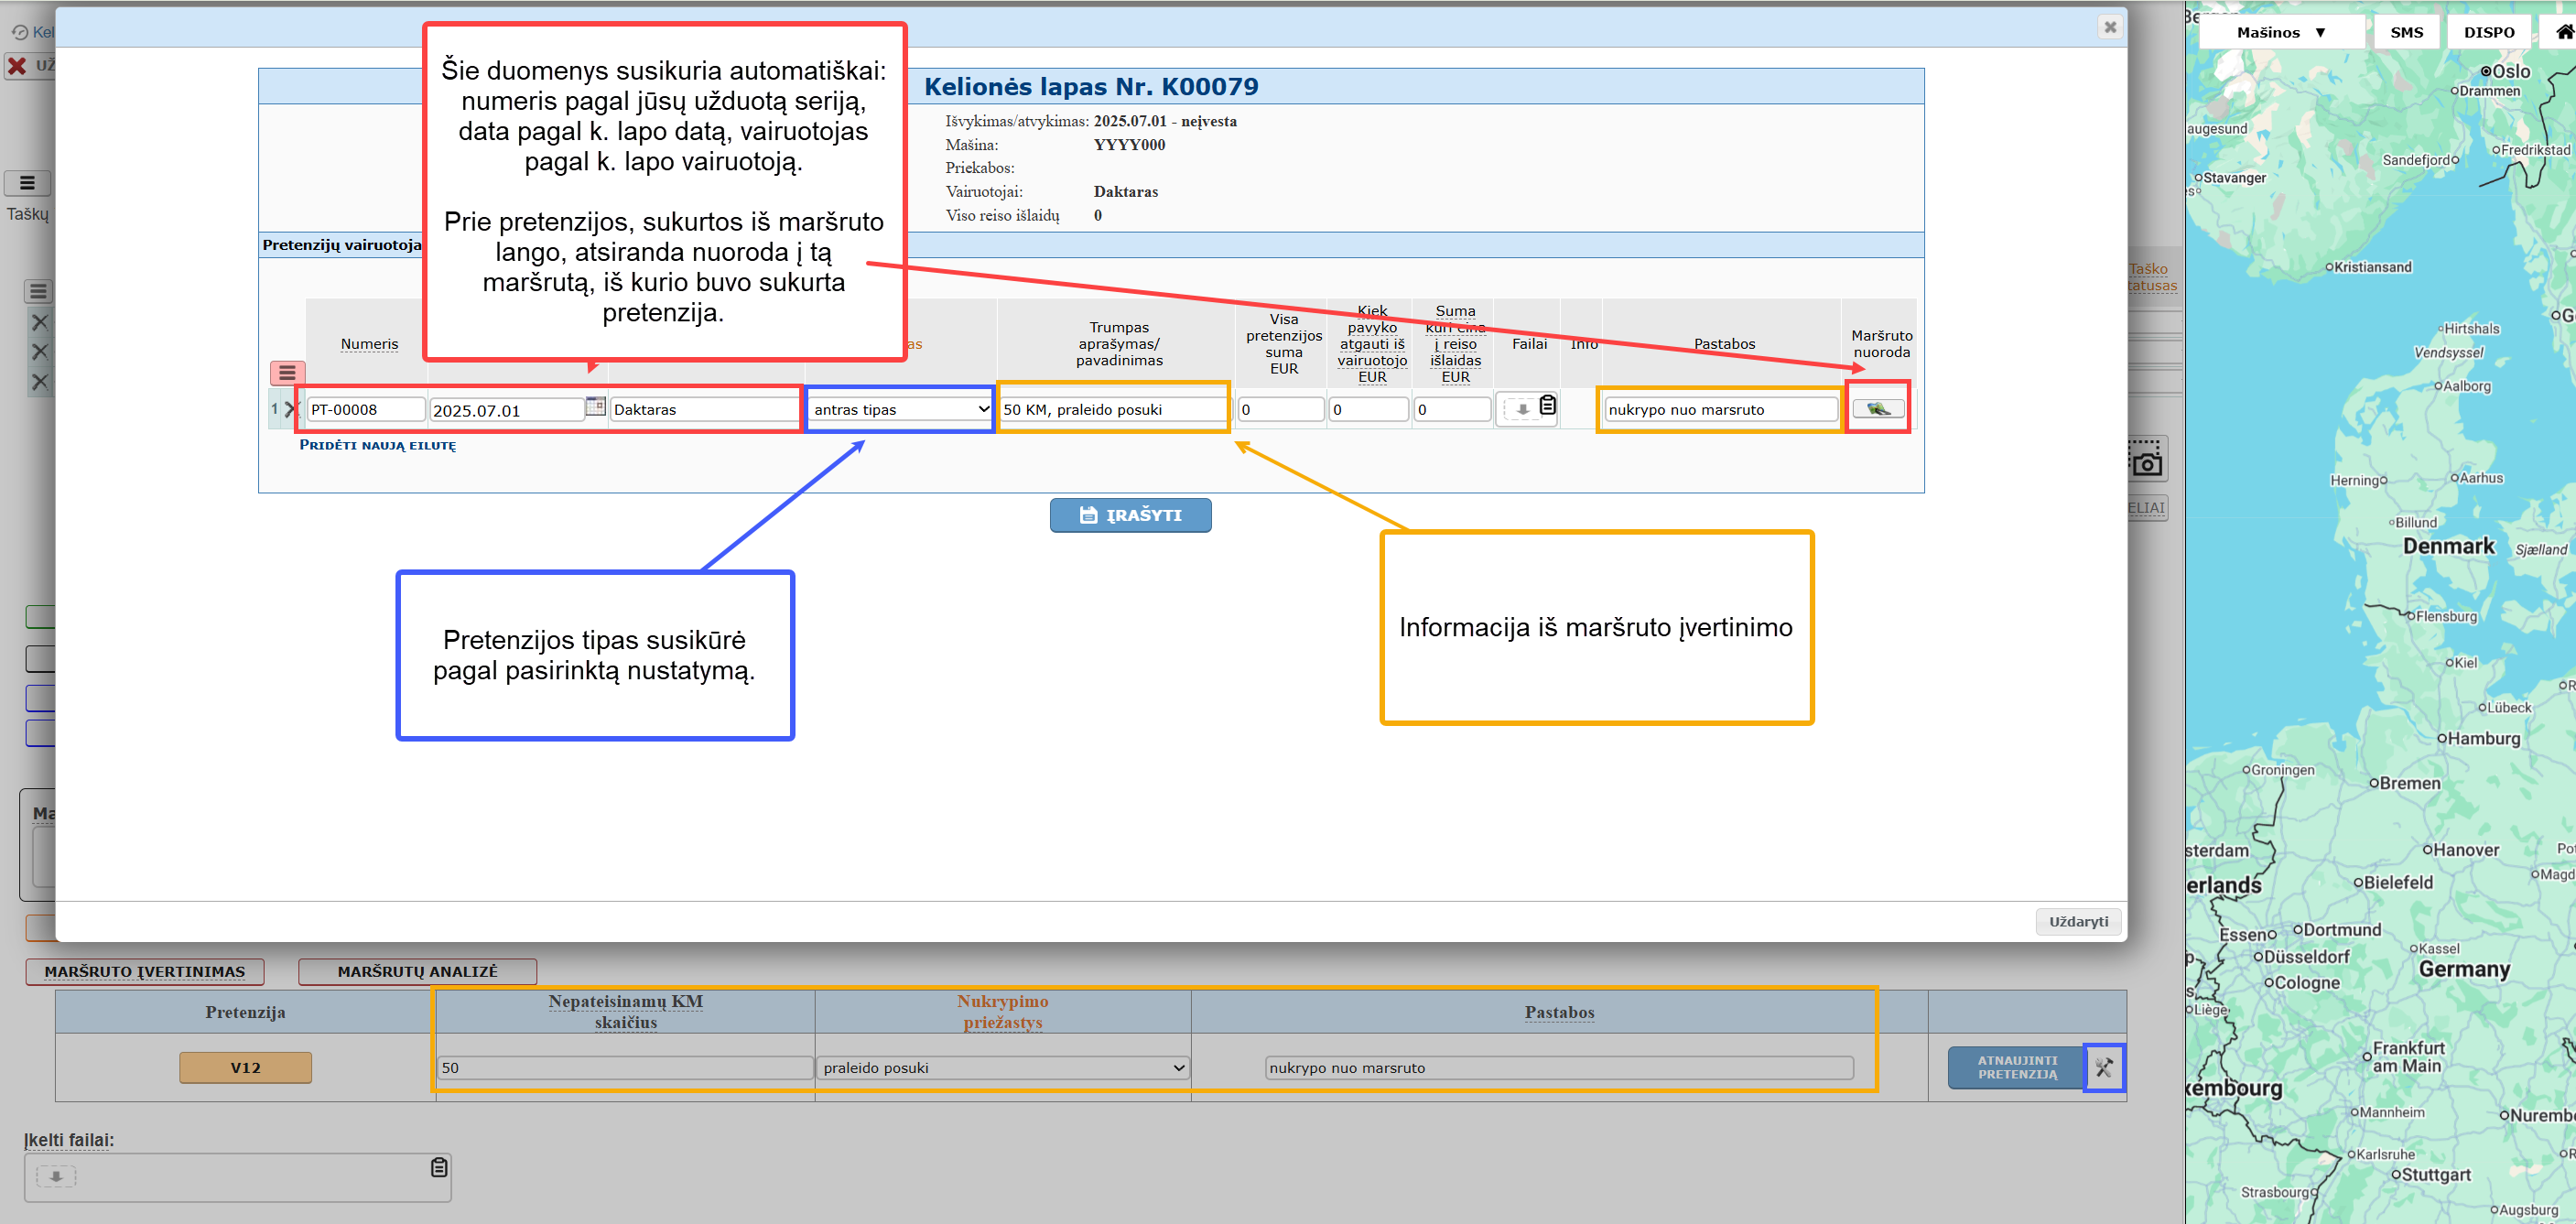This screenshot has width=2576, height=1224.
Task: Edit trip expense sum field
Action: pos(1453,409)
